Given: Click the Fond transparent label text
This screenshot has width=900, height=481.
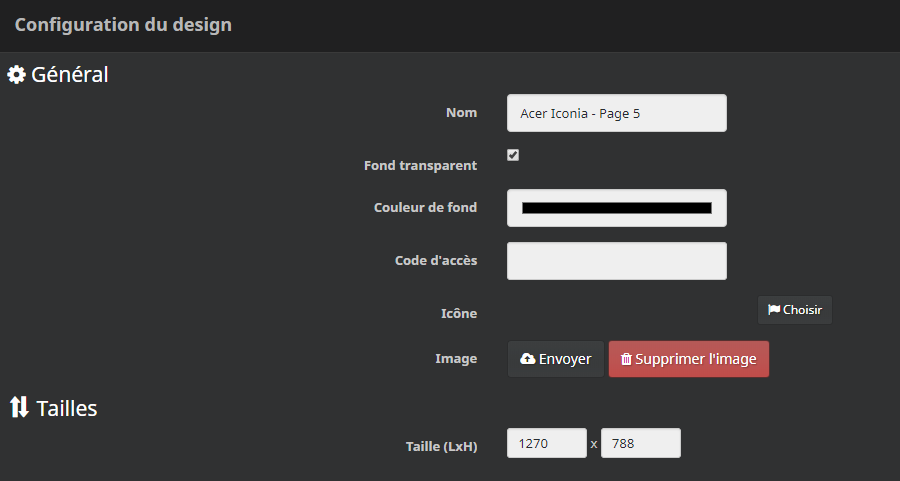Looking at the screenshot, I should tap(420, 165).
